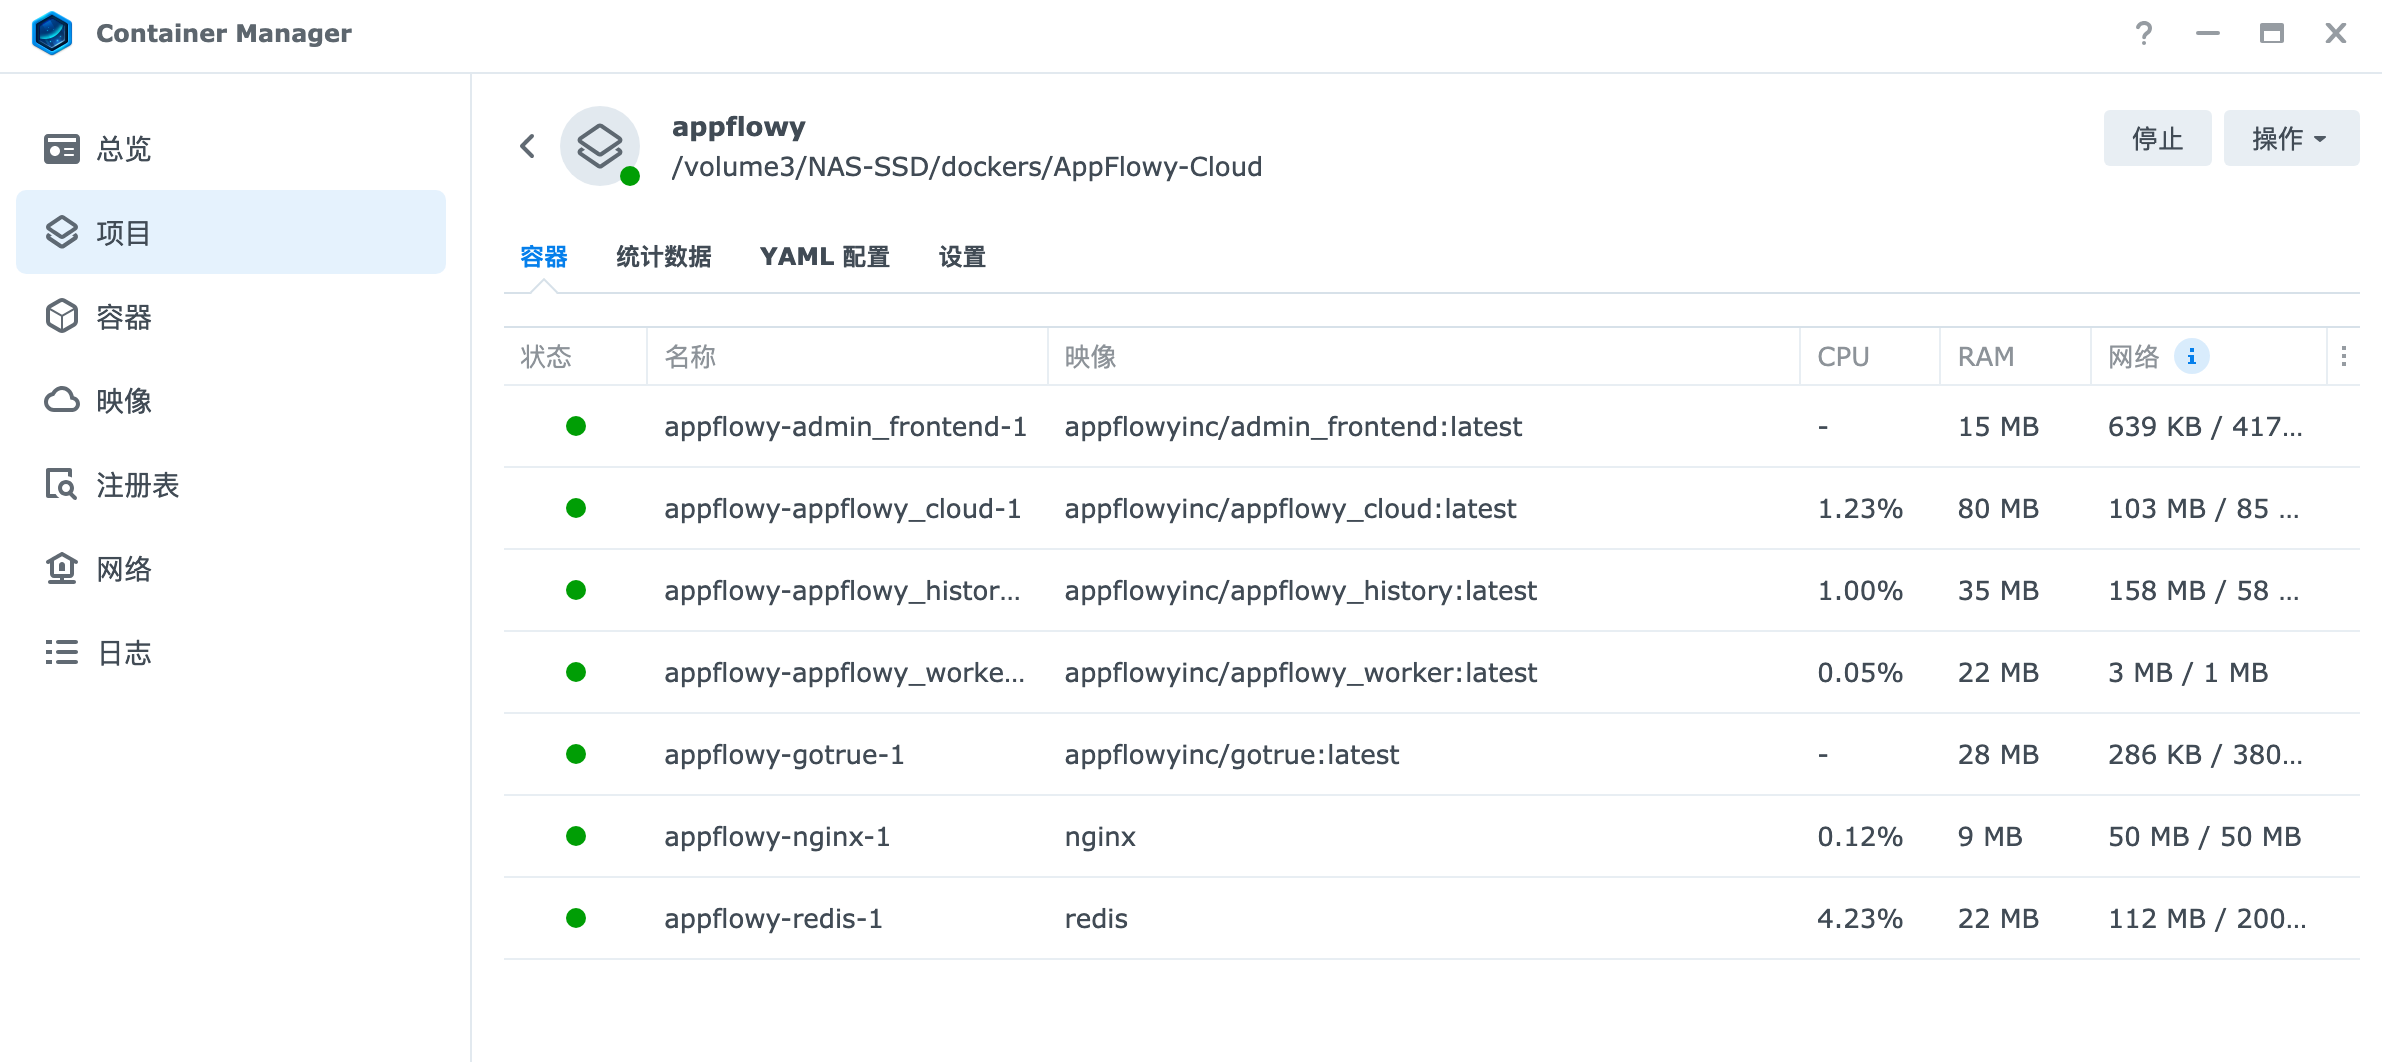The height and width of the screenshot is (1062, 2382).
Task: Switch to the YAML 配置 tab
Action: tap(825, 257)
